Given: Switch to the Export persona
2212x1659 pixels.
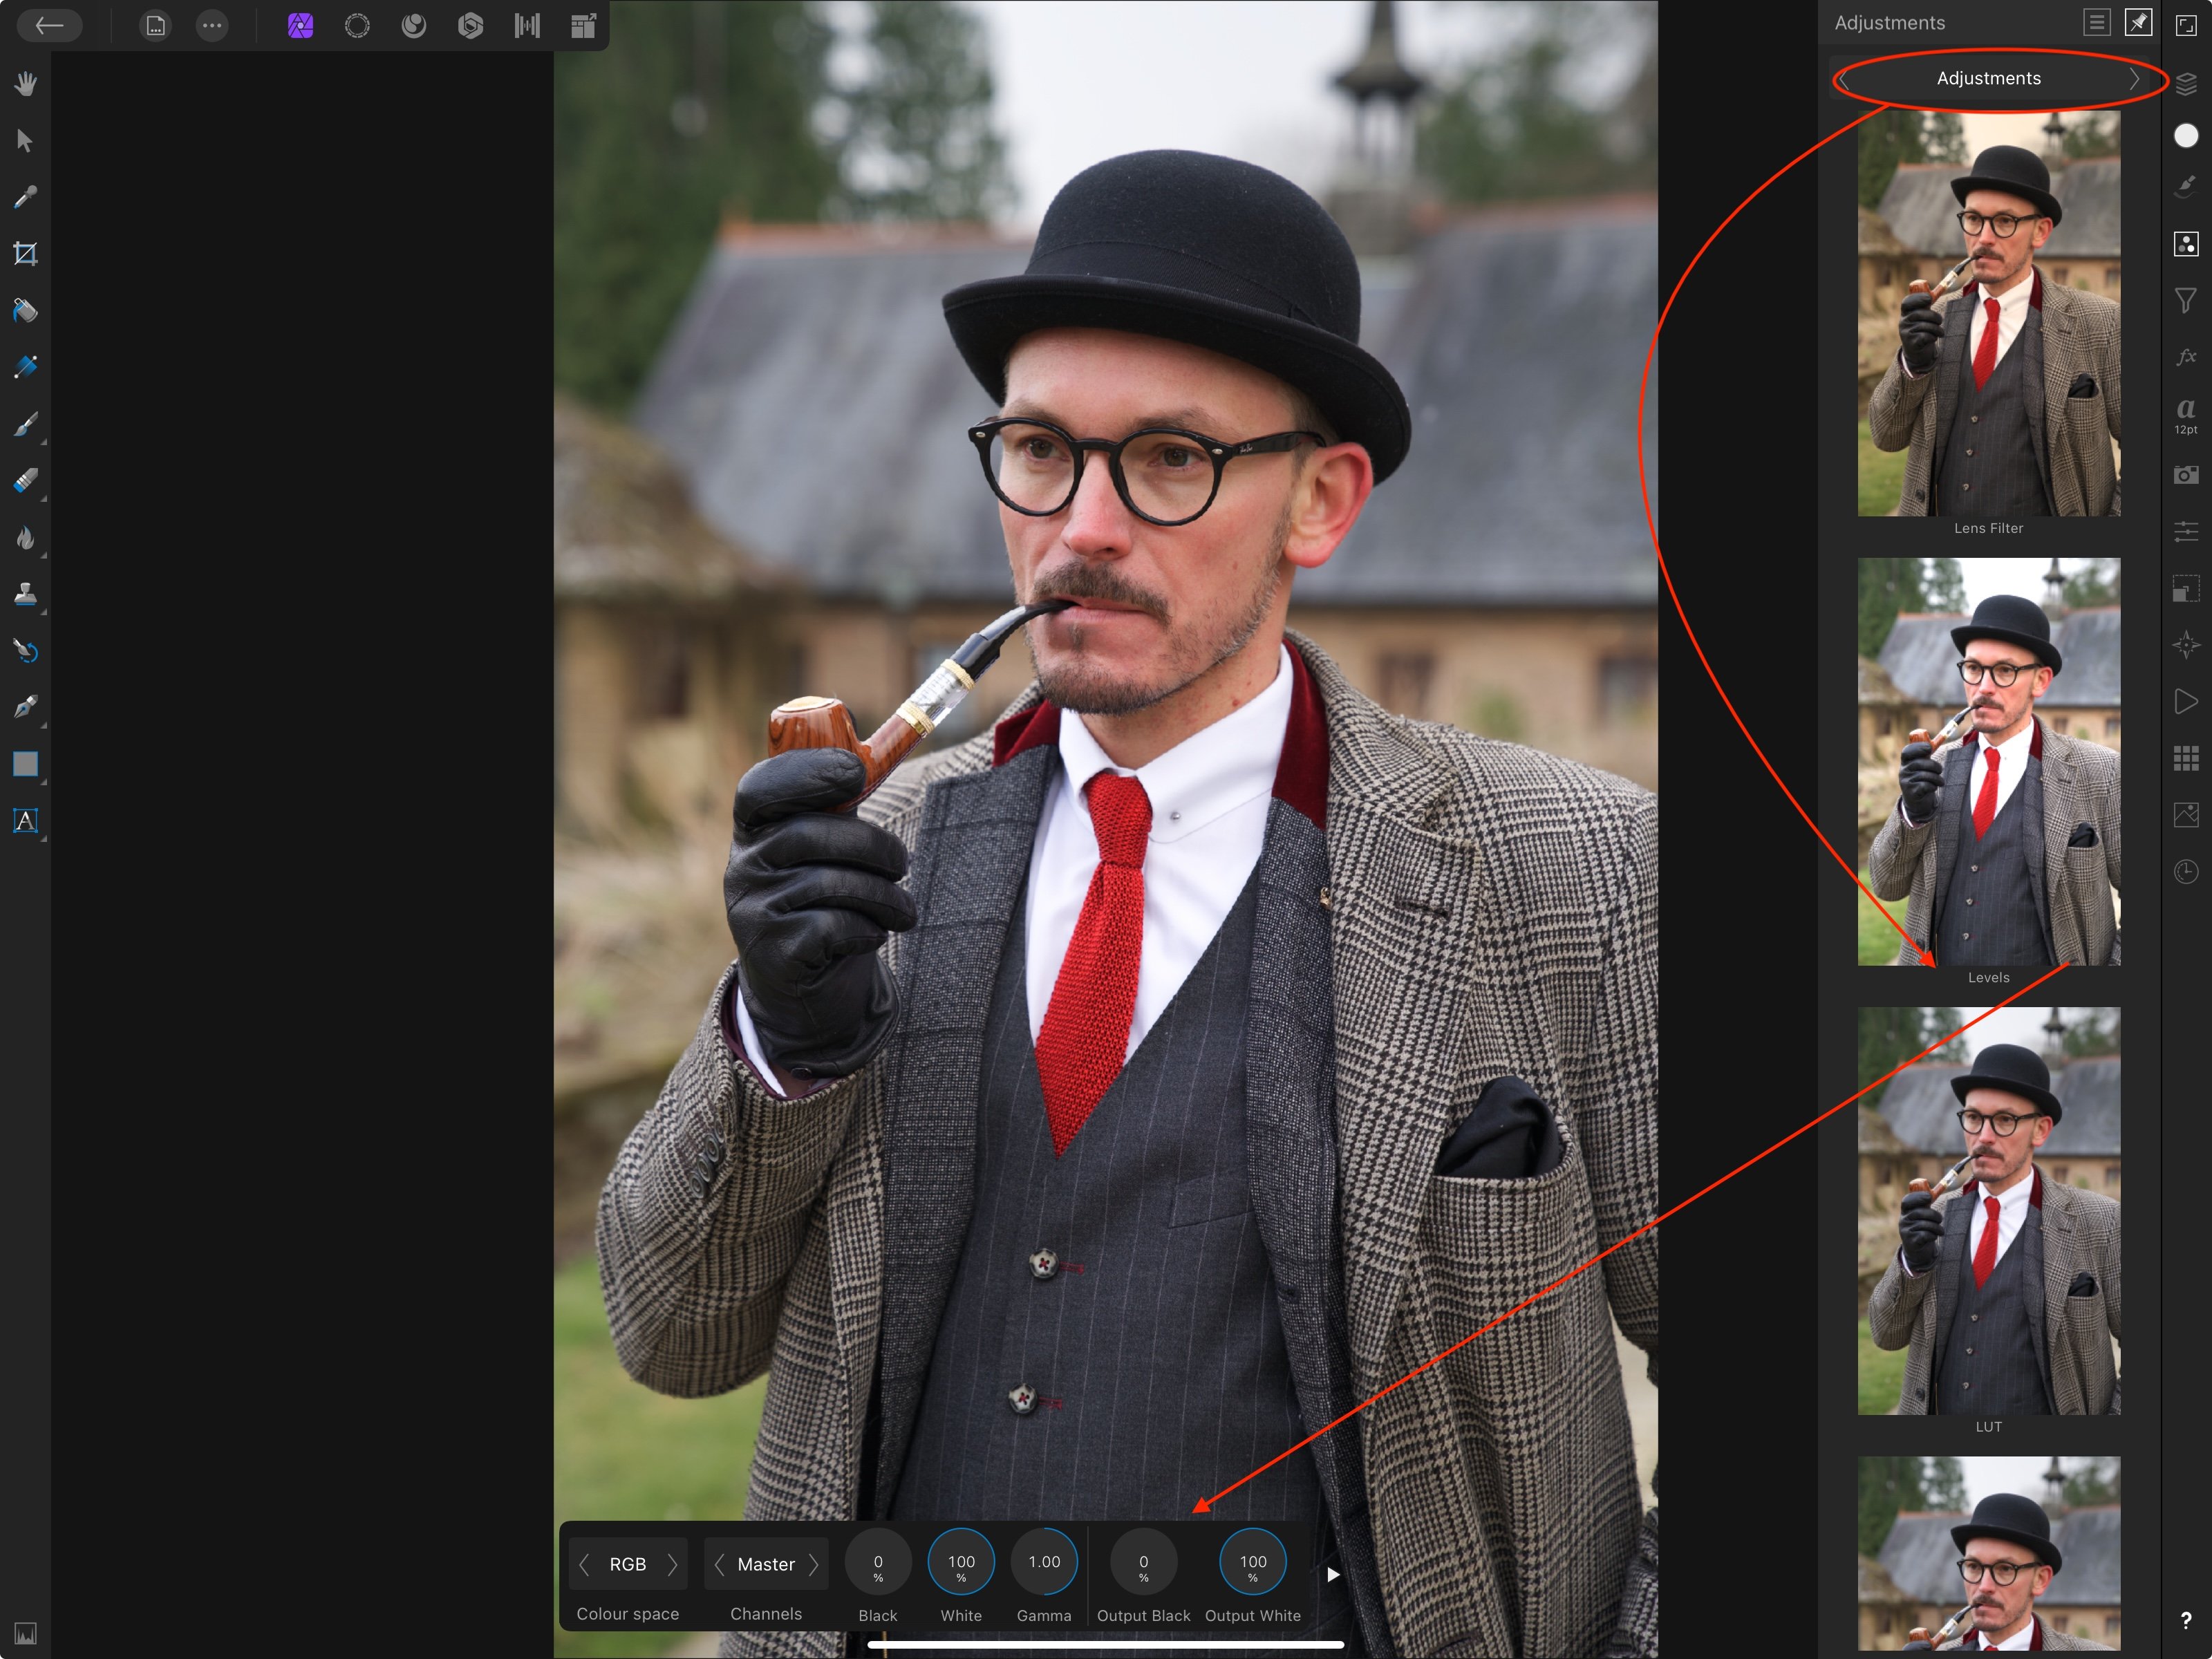Looking at the screenshot, I should tap(584, 25).
